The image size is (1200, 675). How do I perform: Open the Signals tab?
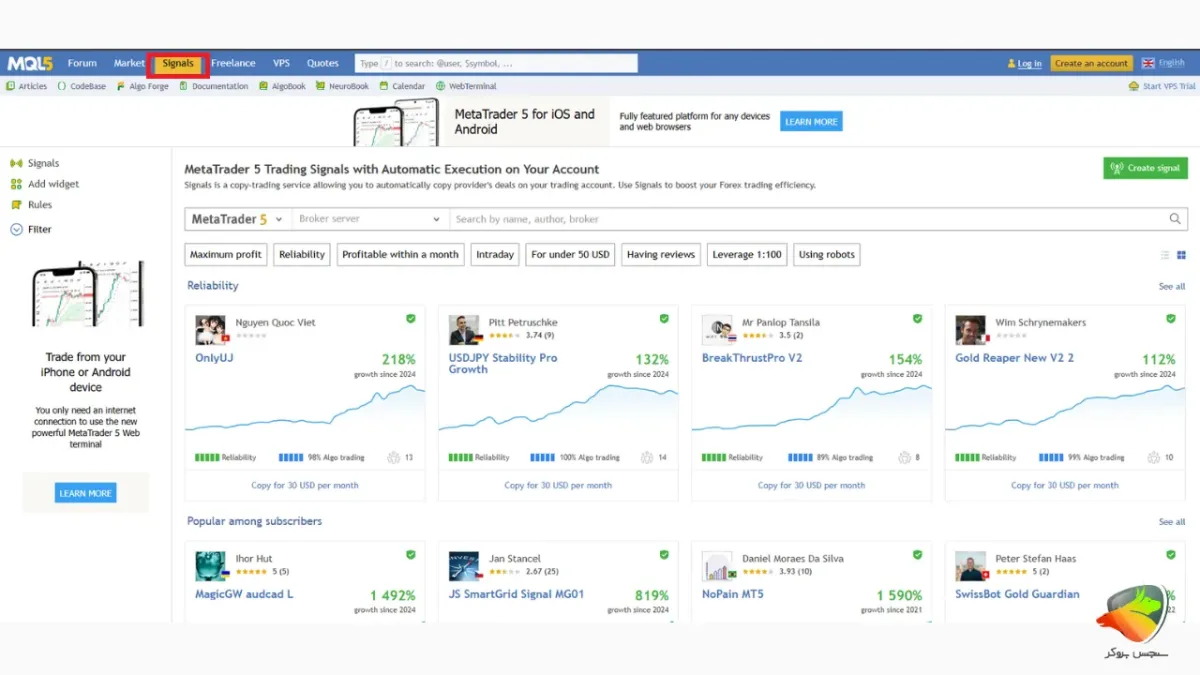pos(178,64)
